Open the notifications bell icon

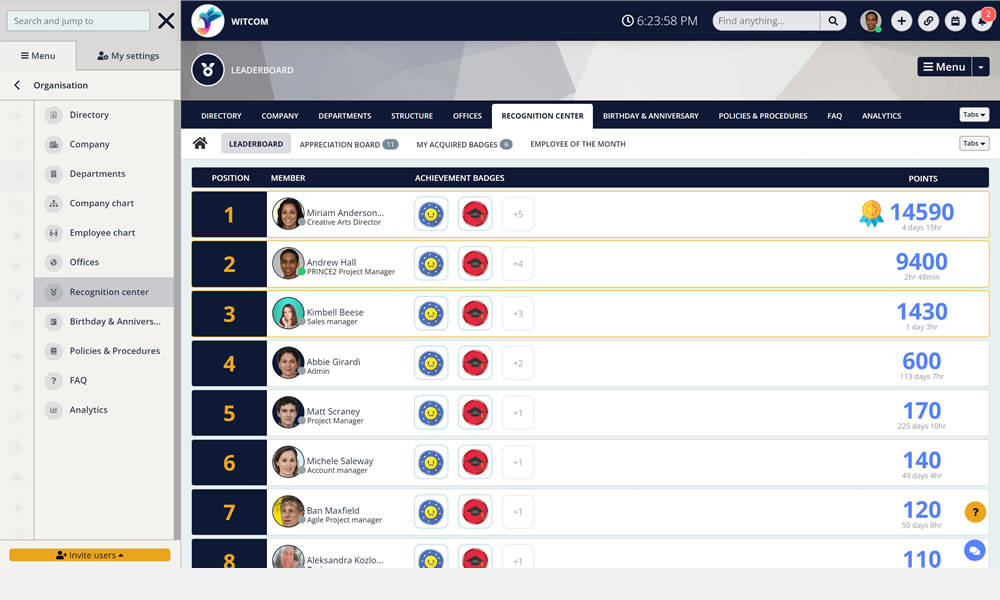tap(982, 21)
